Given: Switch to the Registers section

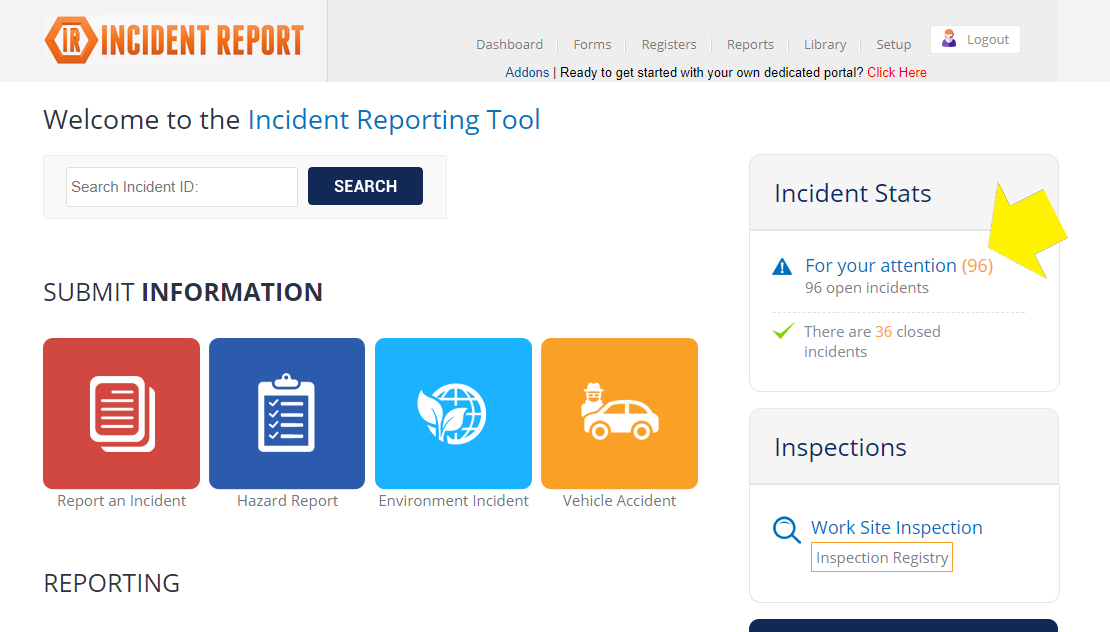Looking at the screenshot, I should pos(668,44).
